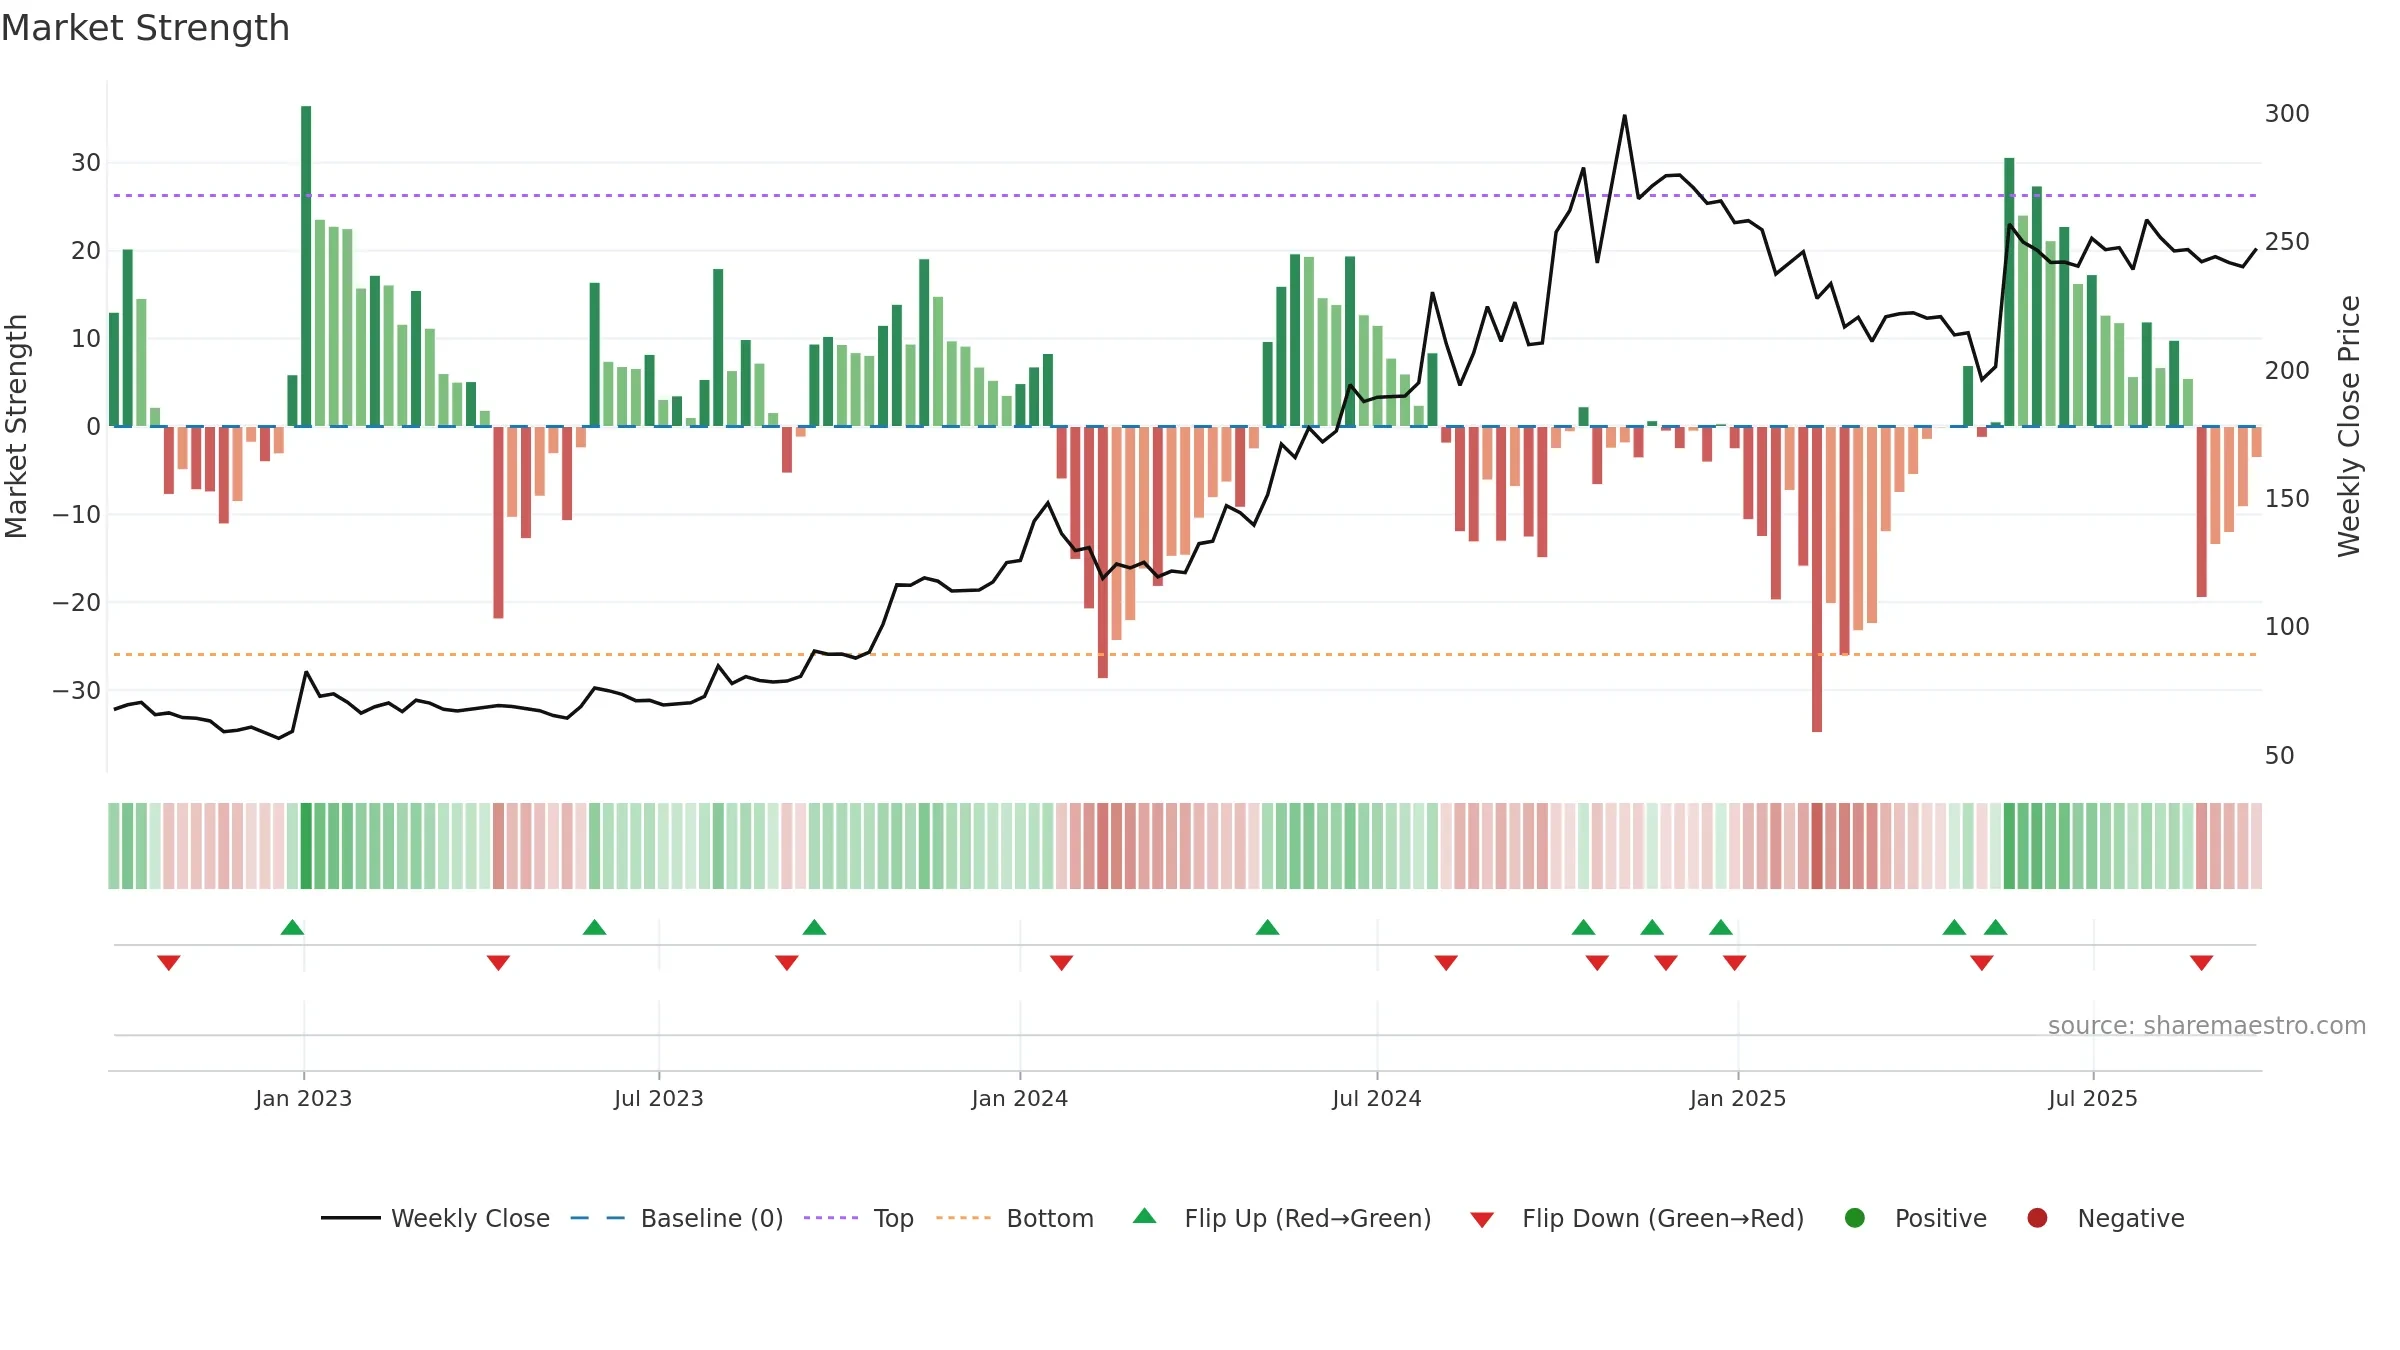Toggle the Baseline (0) legend label
The width and height of the screenshot is (2400, 1350).
[712, 1218]
